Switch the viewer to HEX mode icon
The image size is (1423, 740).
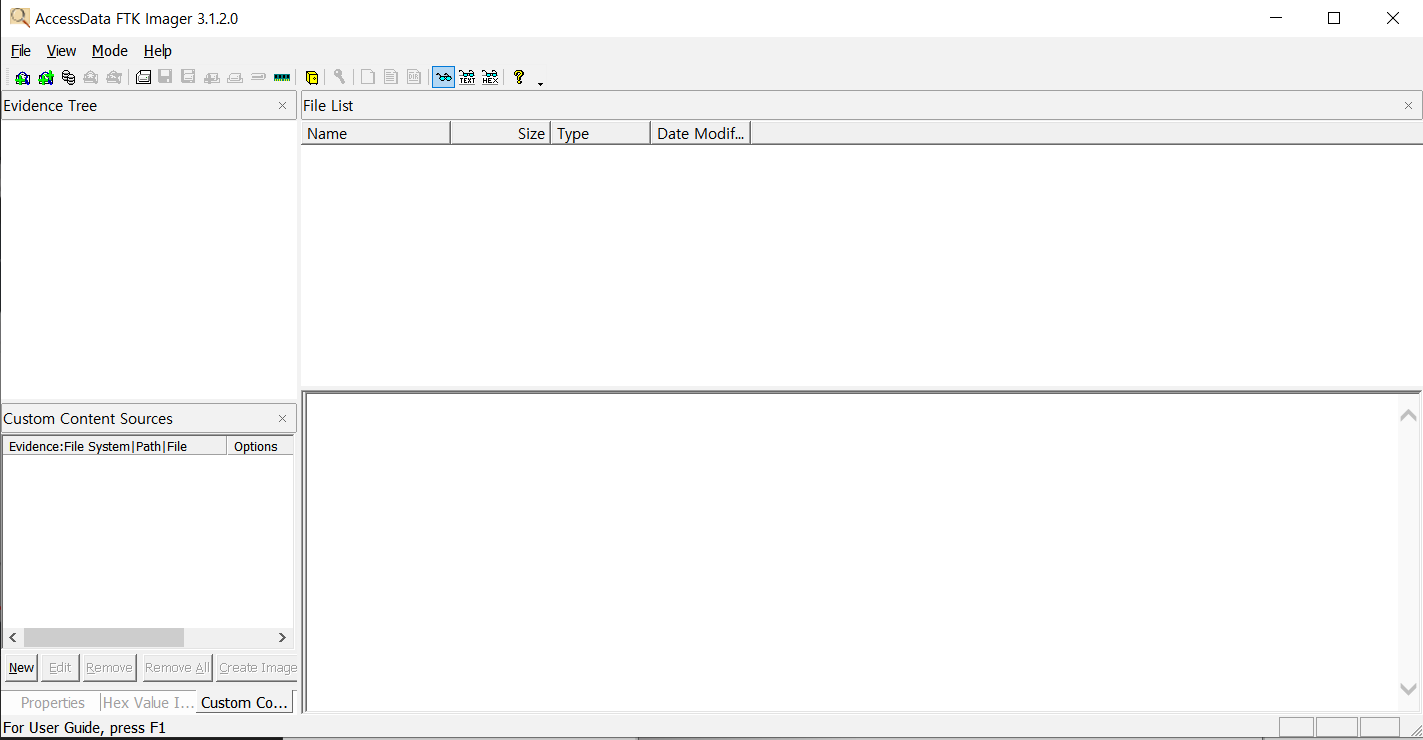pyautogui.click(x=490, y=77)
